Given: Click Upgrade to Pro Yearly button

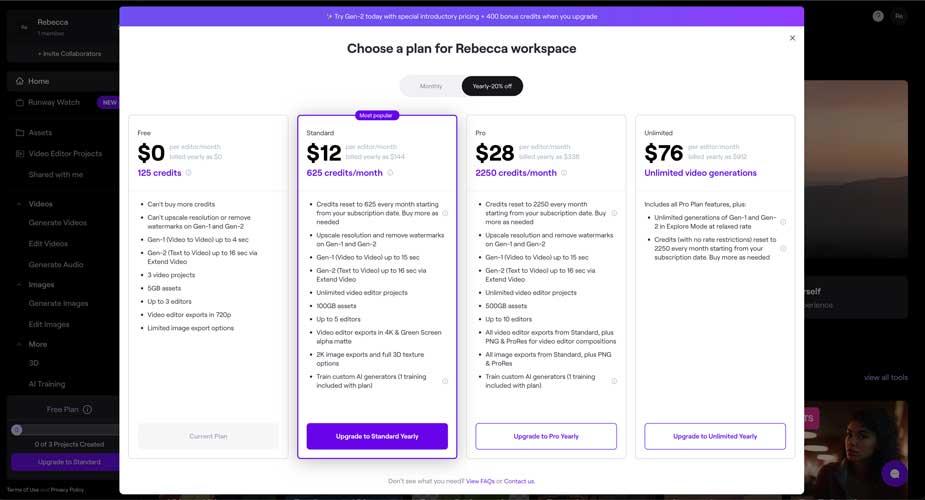Looking at the screenshot, I should click(546, 436).
